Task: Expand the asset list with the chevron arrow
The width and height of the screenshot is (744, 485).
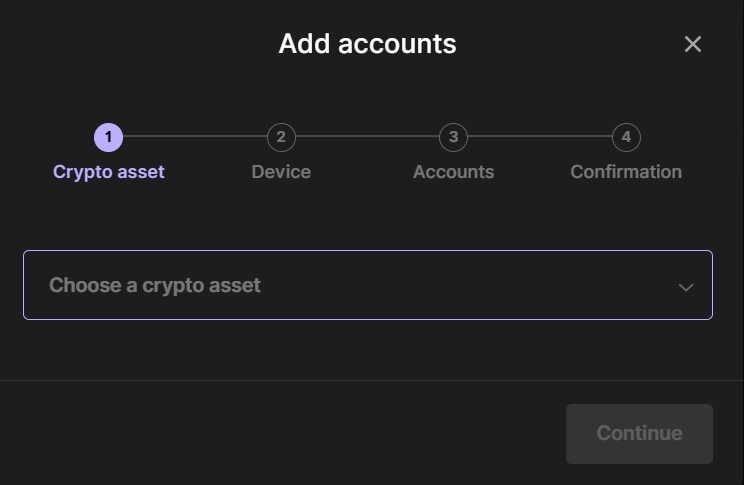Action: click(686, 287)
